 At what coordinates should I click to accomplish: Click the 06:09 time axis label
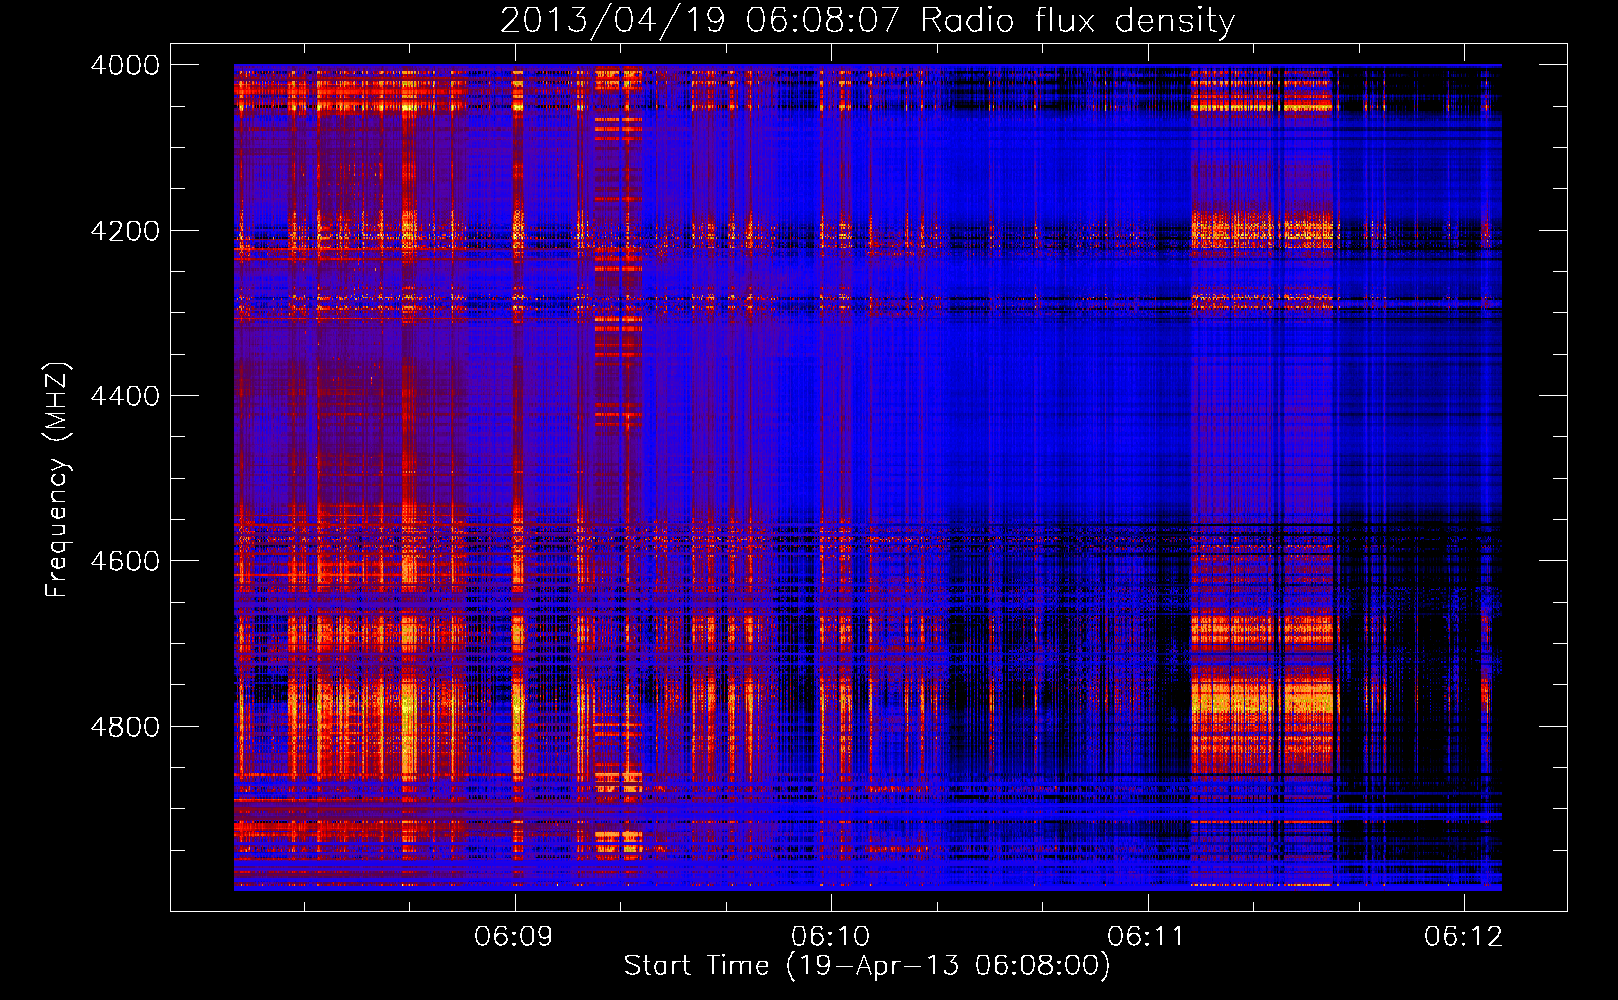coord(514,936)
